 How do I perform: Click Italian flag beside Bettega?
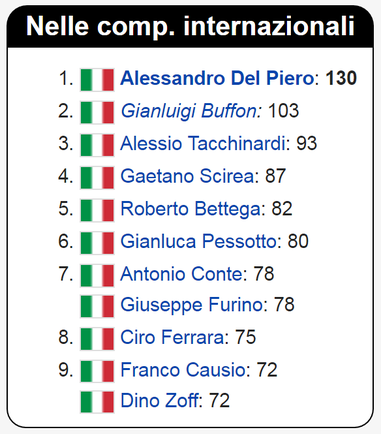tap(97, 211)
